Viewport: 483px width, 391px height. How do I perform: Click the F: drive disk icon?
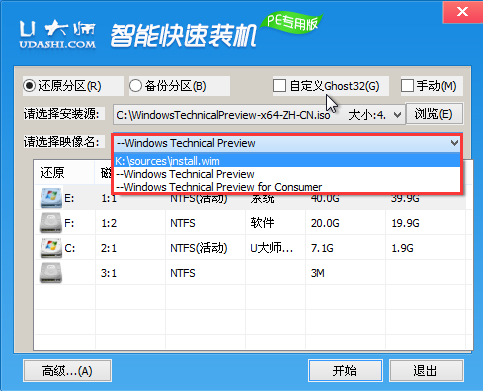51,223
